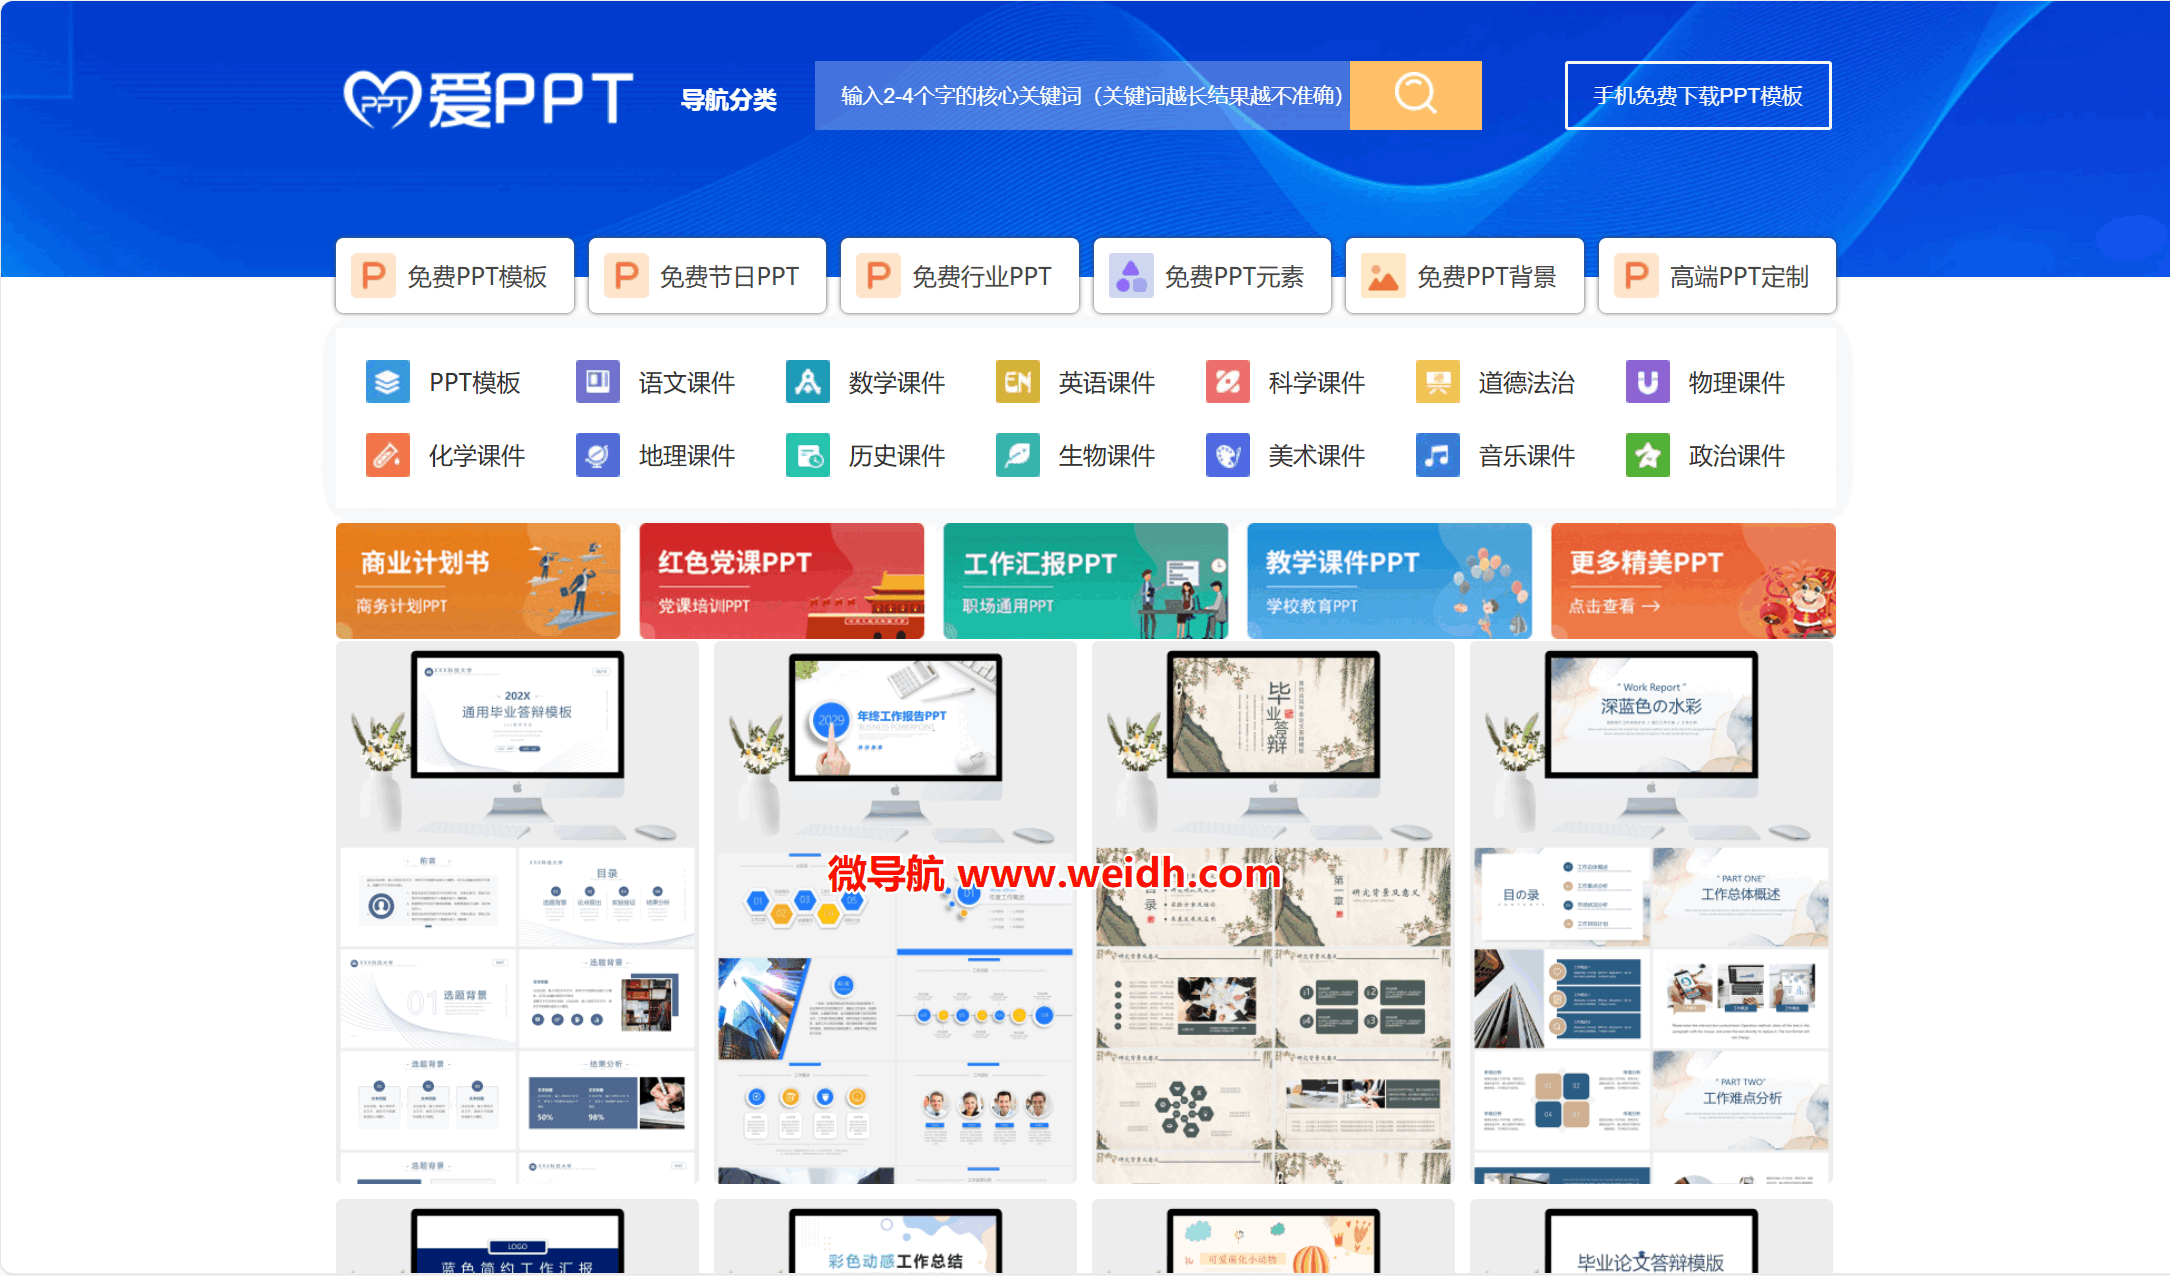Click the 历史课件 green clock icon
The height and width of the screenshot is (1276, 2170).
[808, 455]
